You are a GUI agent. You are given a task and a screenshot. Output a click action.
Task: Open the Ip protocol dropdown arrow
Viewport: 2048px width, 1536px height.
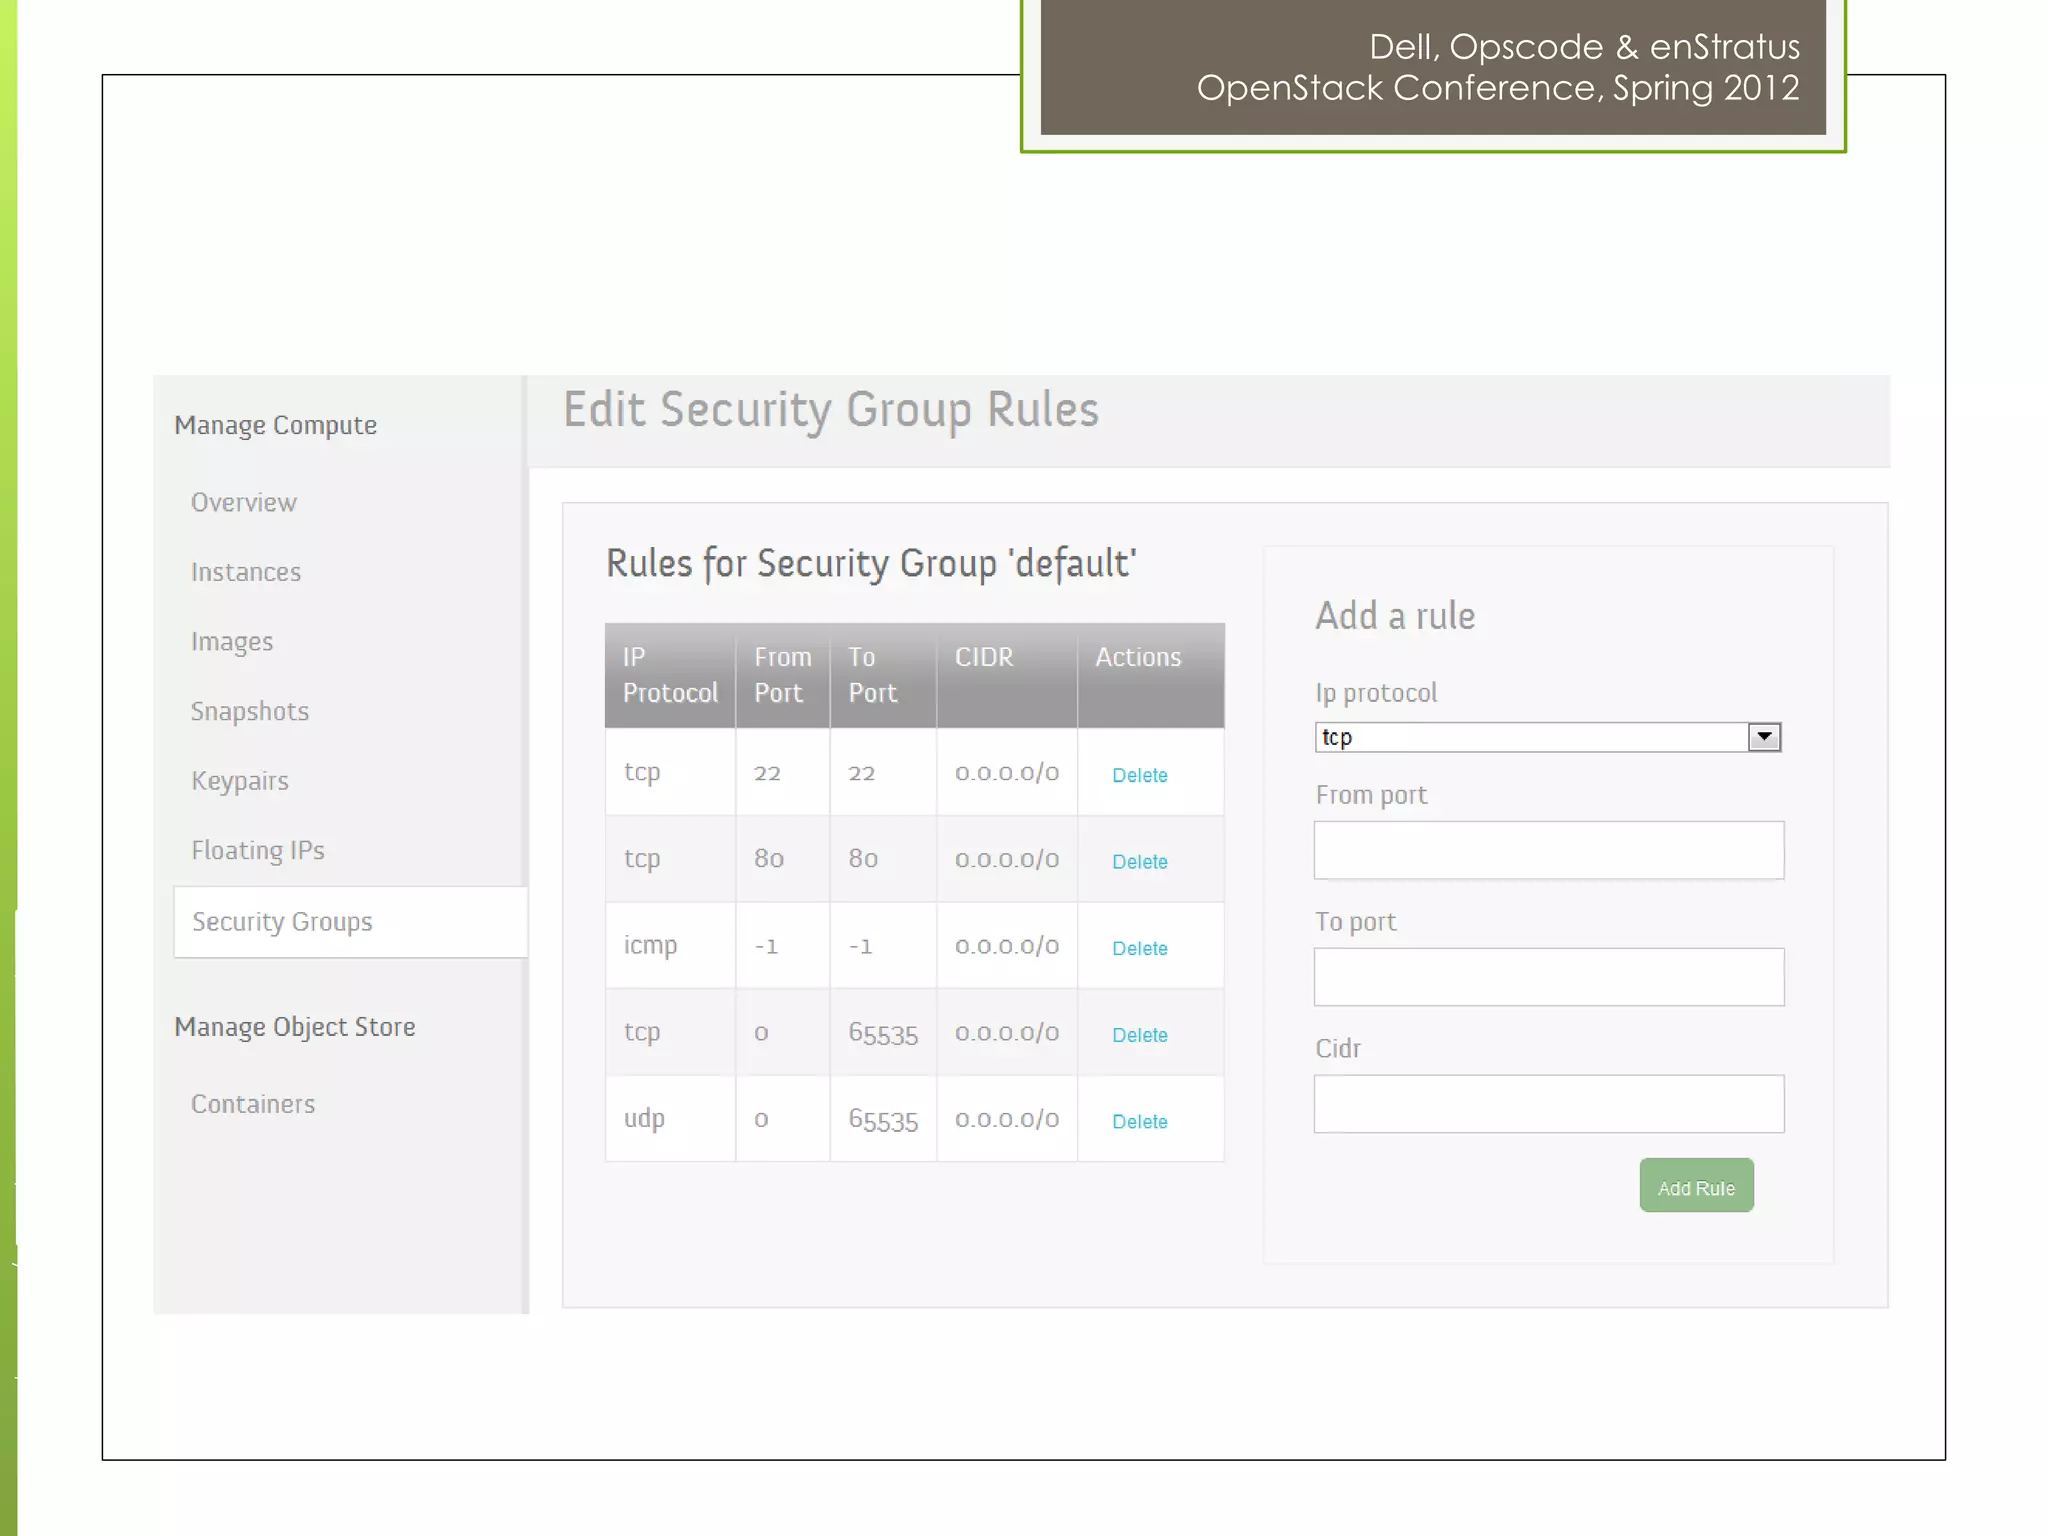coord(1764,737)
